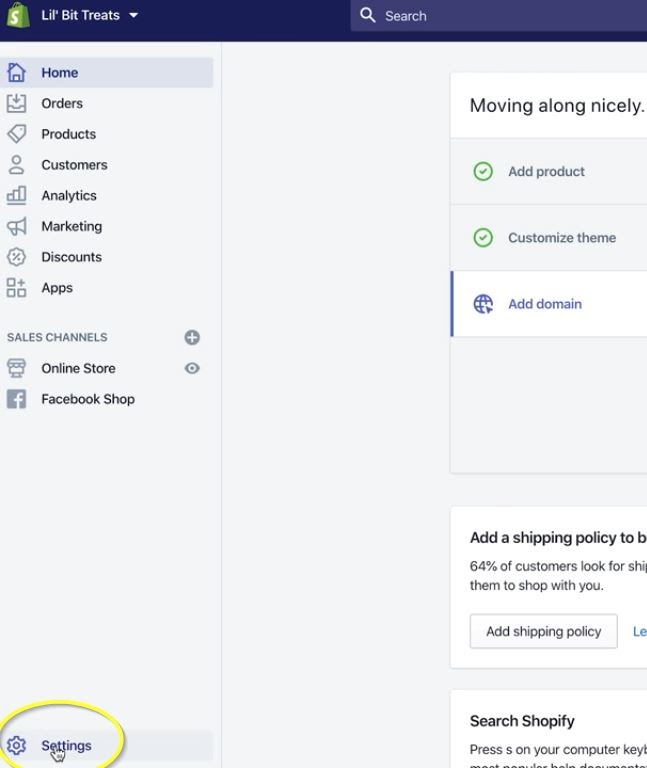
Task: Click the '64% of customers' description text
Action: tap(558, 576)
